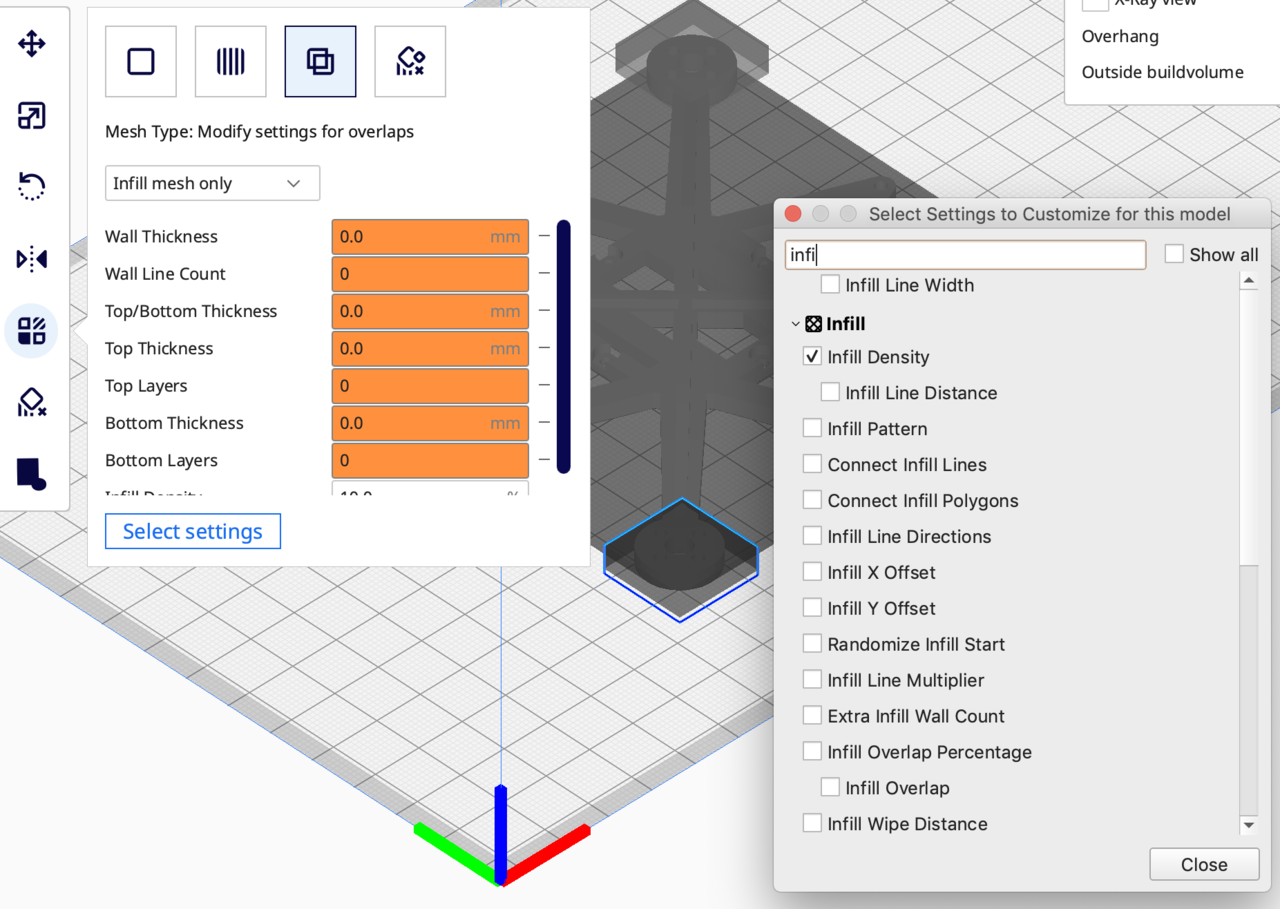The width and height of the screenshot is (1280, 909).
Task: Collapse the Infill category in settings list
Action: coord(795,324)
